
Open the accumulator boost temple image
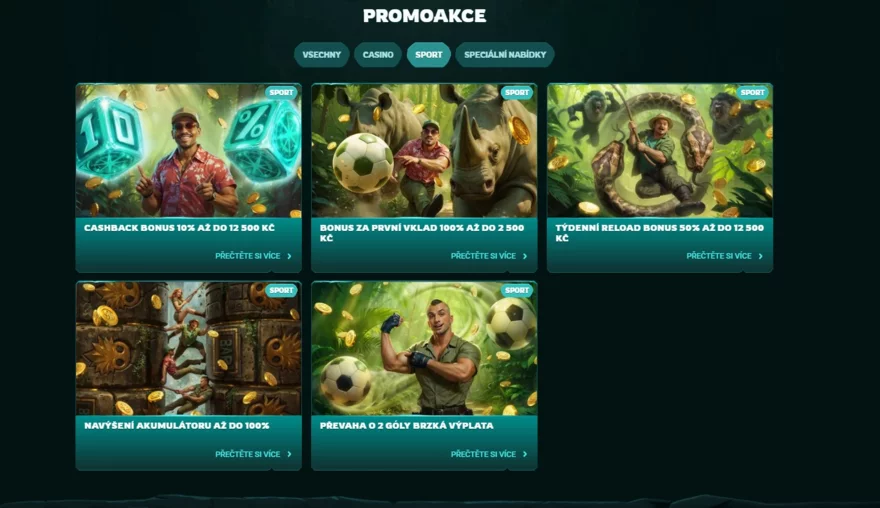click(189, 348)
